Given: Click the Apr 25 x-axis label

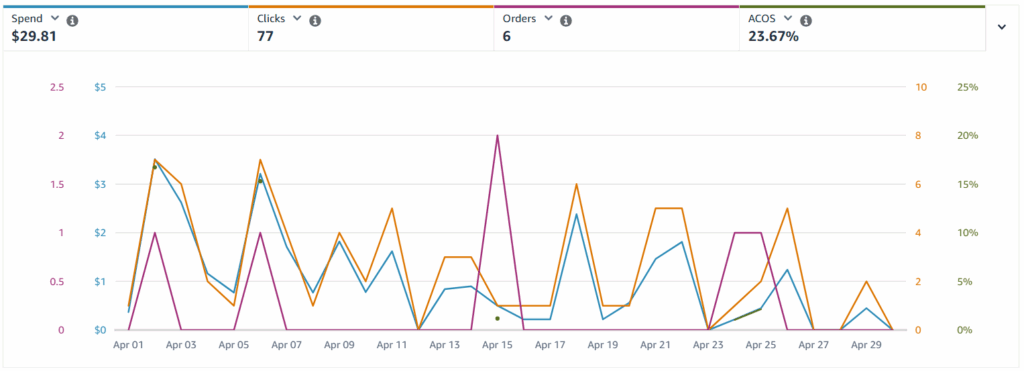Looking at the screenshot, I should [761, 344].
